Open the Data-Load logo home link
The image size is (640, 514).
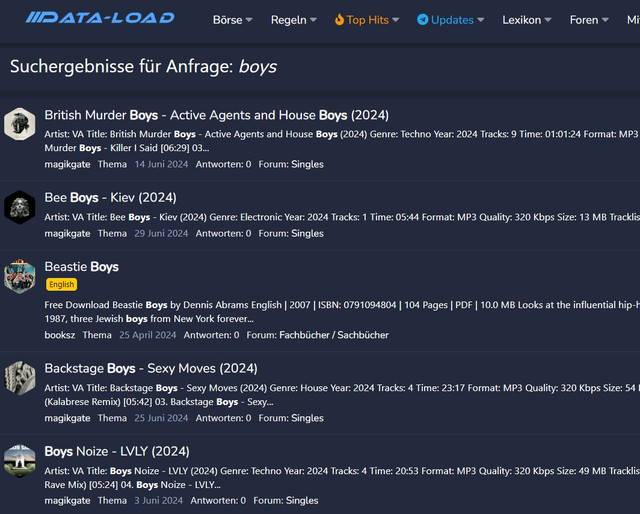pyautogui.click(x=100, y=18)
